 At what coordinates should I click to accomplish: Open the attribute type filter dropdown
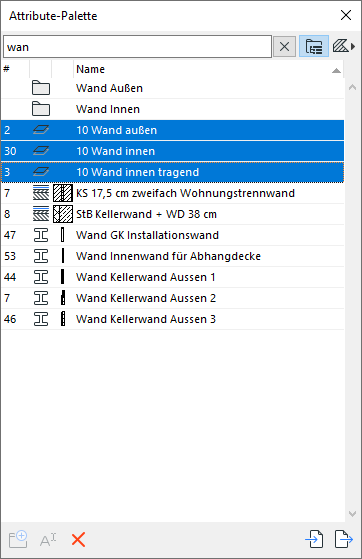(344, 46)
